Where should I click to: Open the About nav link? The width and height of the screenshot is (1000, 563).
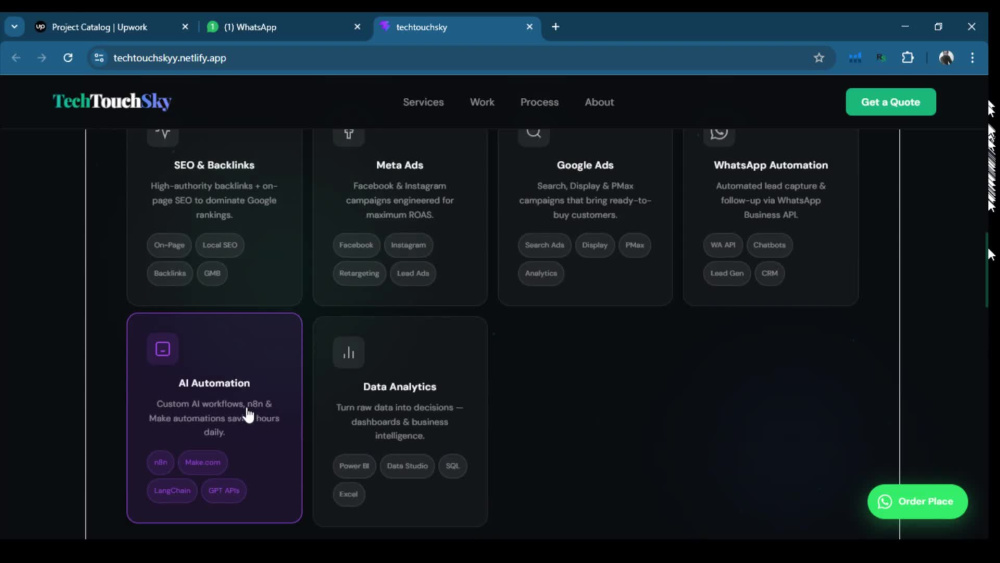coord(599,102)
